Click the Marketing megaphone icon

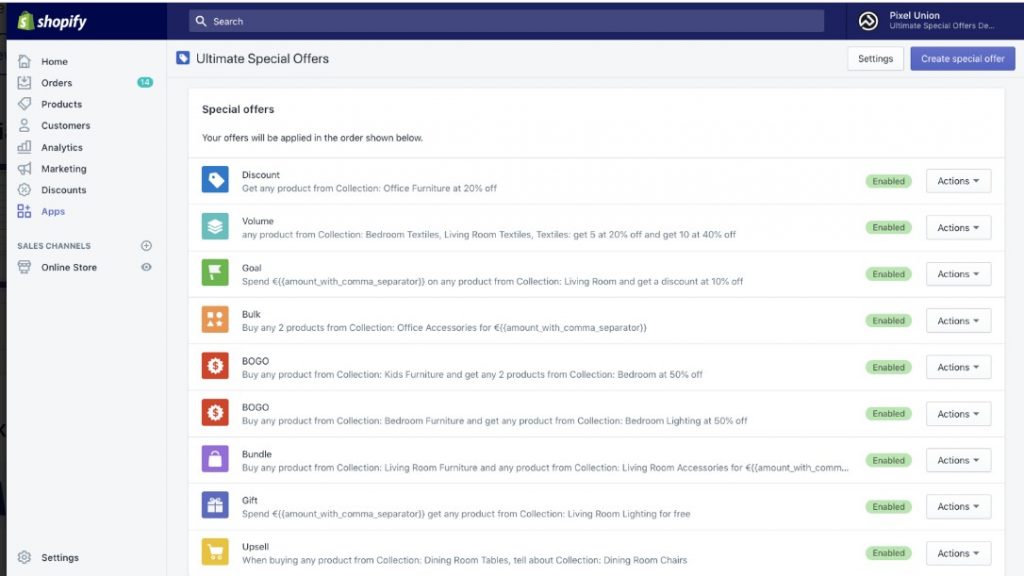point(24,168)
